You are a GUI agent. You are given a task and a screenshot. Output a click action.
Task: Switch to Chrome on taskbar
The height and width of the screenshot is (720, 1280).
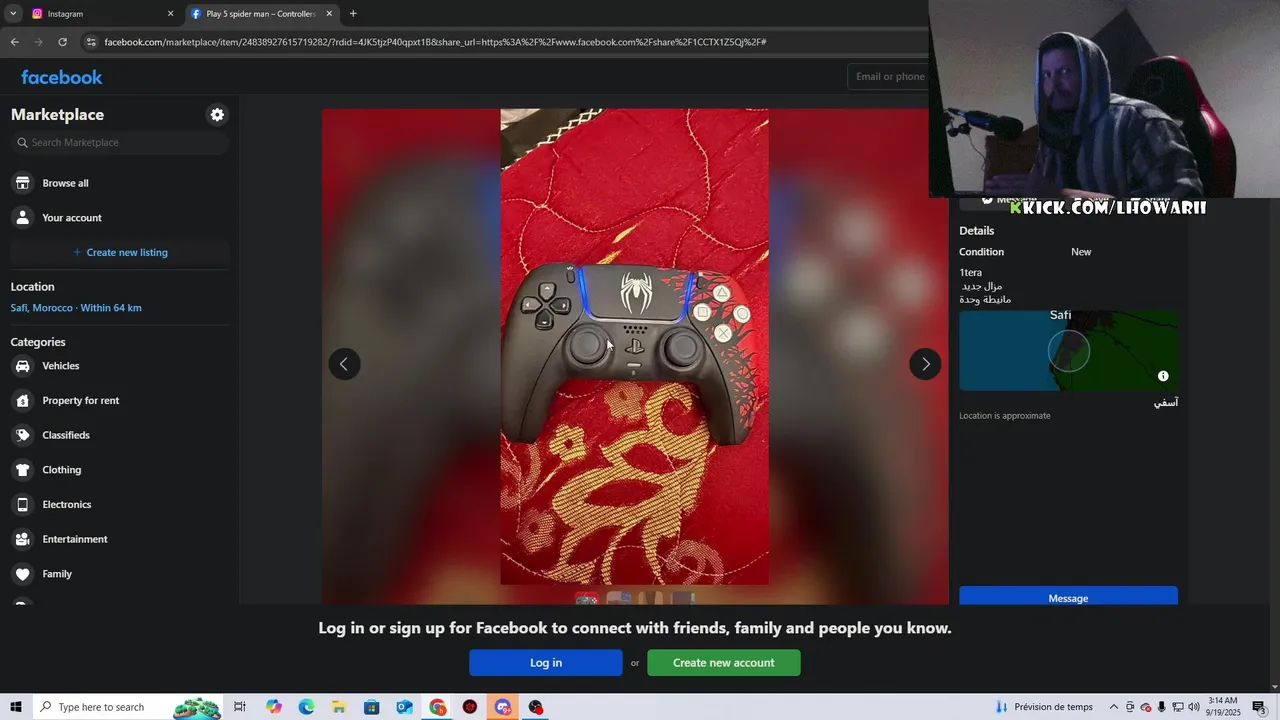point(438,707)
